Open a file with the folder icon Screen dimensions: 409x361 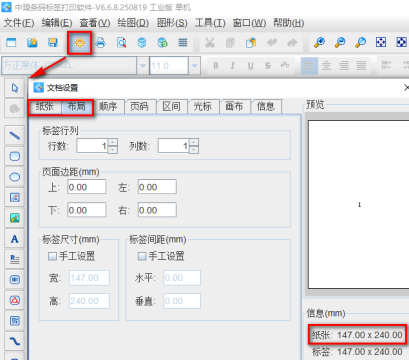point(32,43)
